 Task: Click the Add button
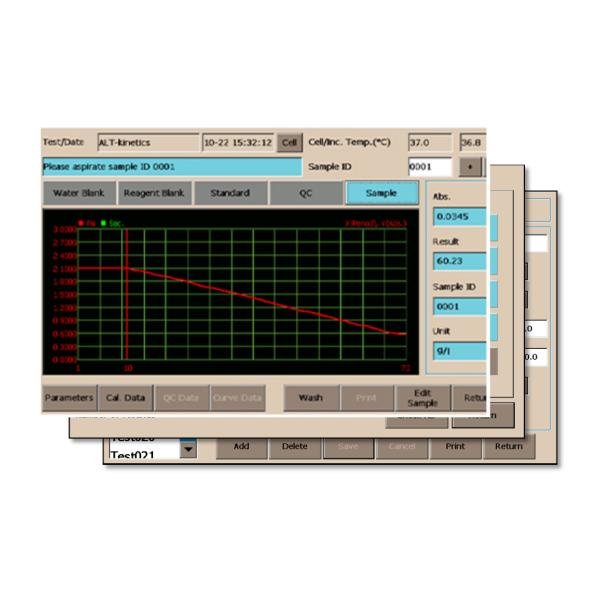[x=241, y=446]
